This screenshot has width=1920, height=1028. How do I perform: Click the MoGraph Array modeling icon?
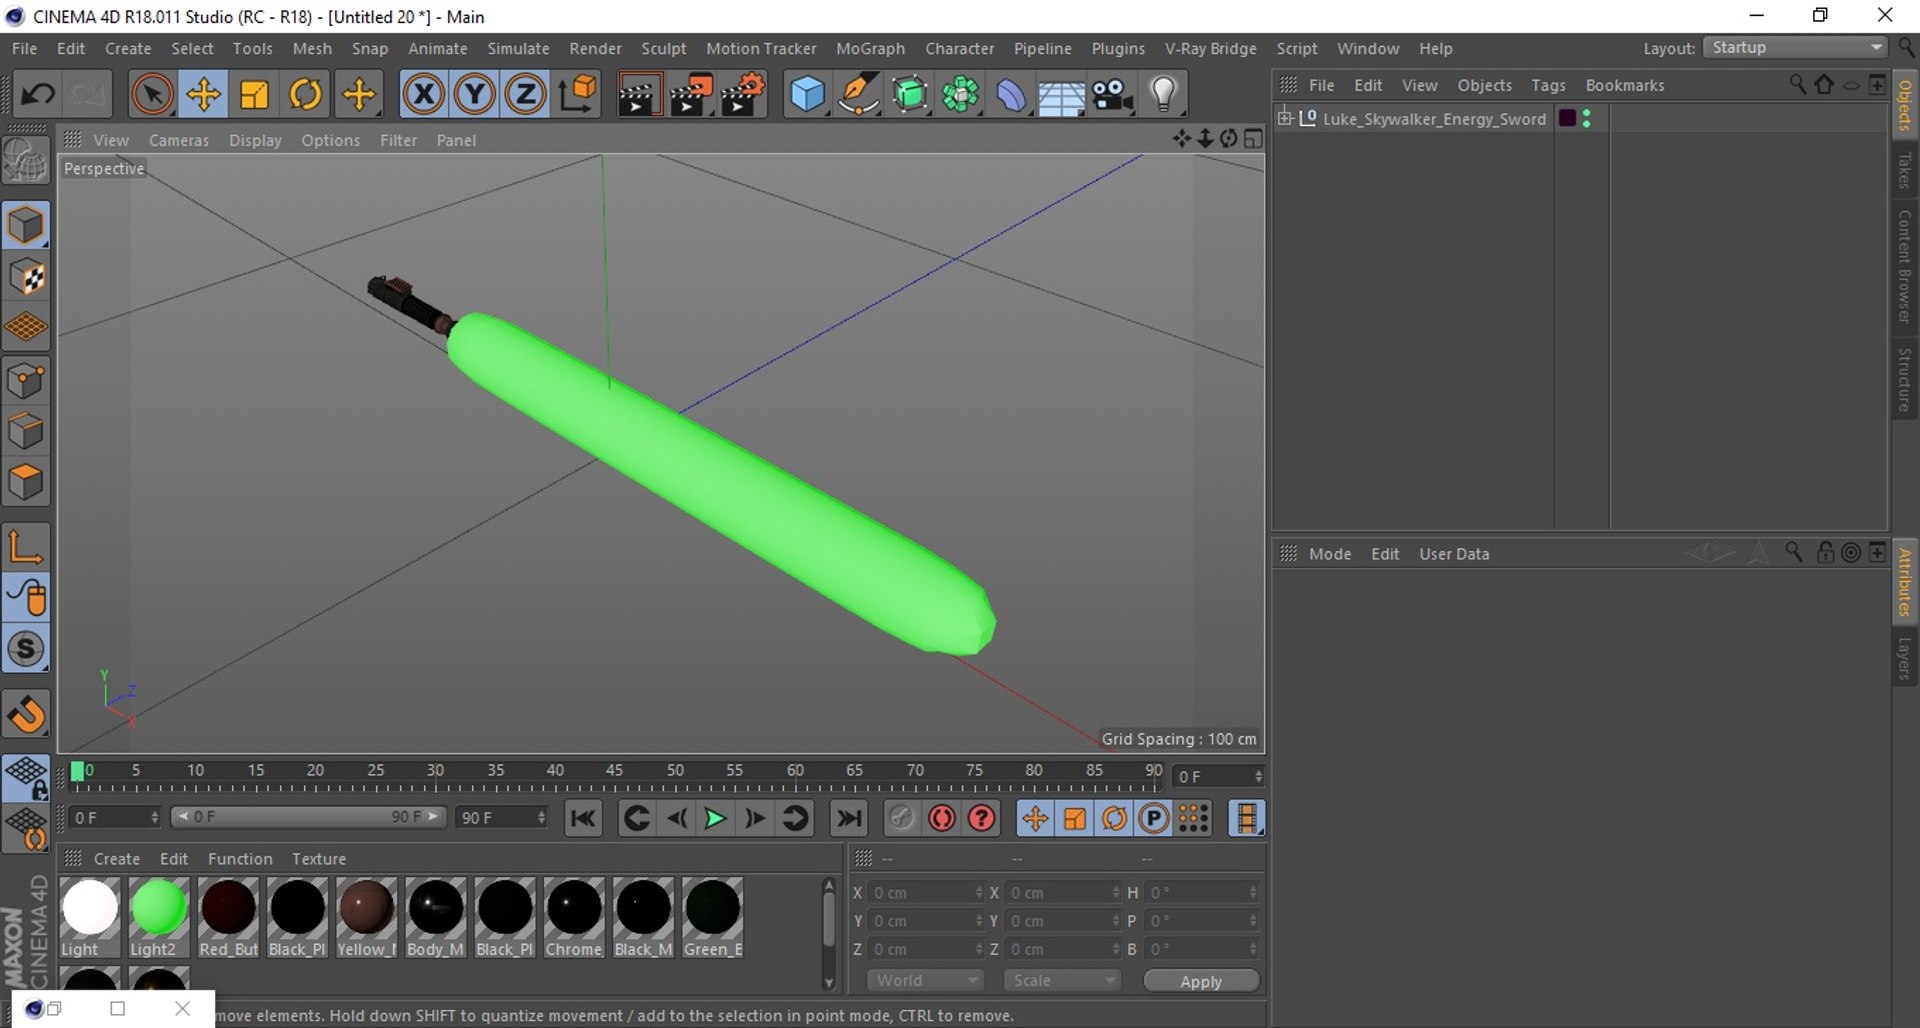tap(960, 95)
